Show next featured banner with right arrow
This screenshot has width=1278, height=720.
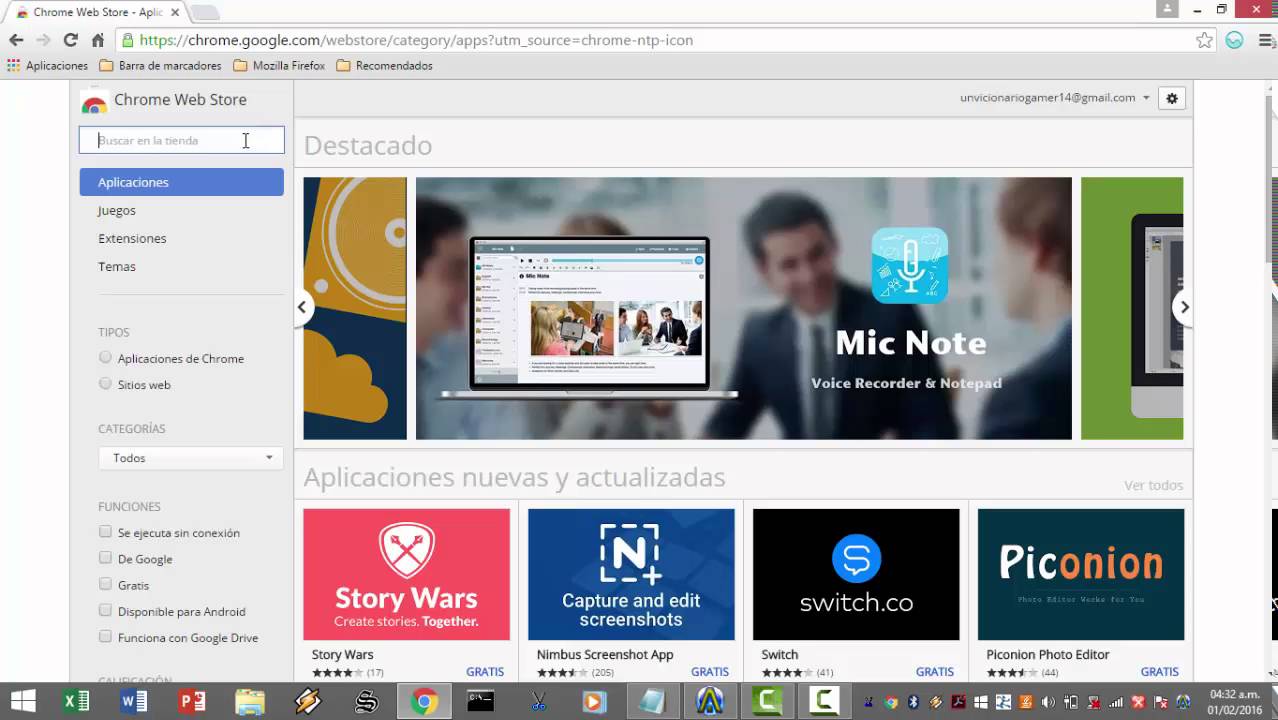1183,307
